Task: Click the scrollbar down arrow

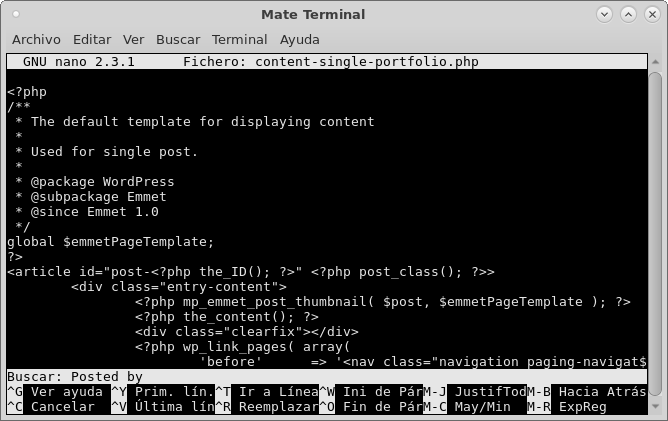Action: pyautogui.click(x=655, y=407)
